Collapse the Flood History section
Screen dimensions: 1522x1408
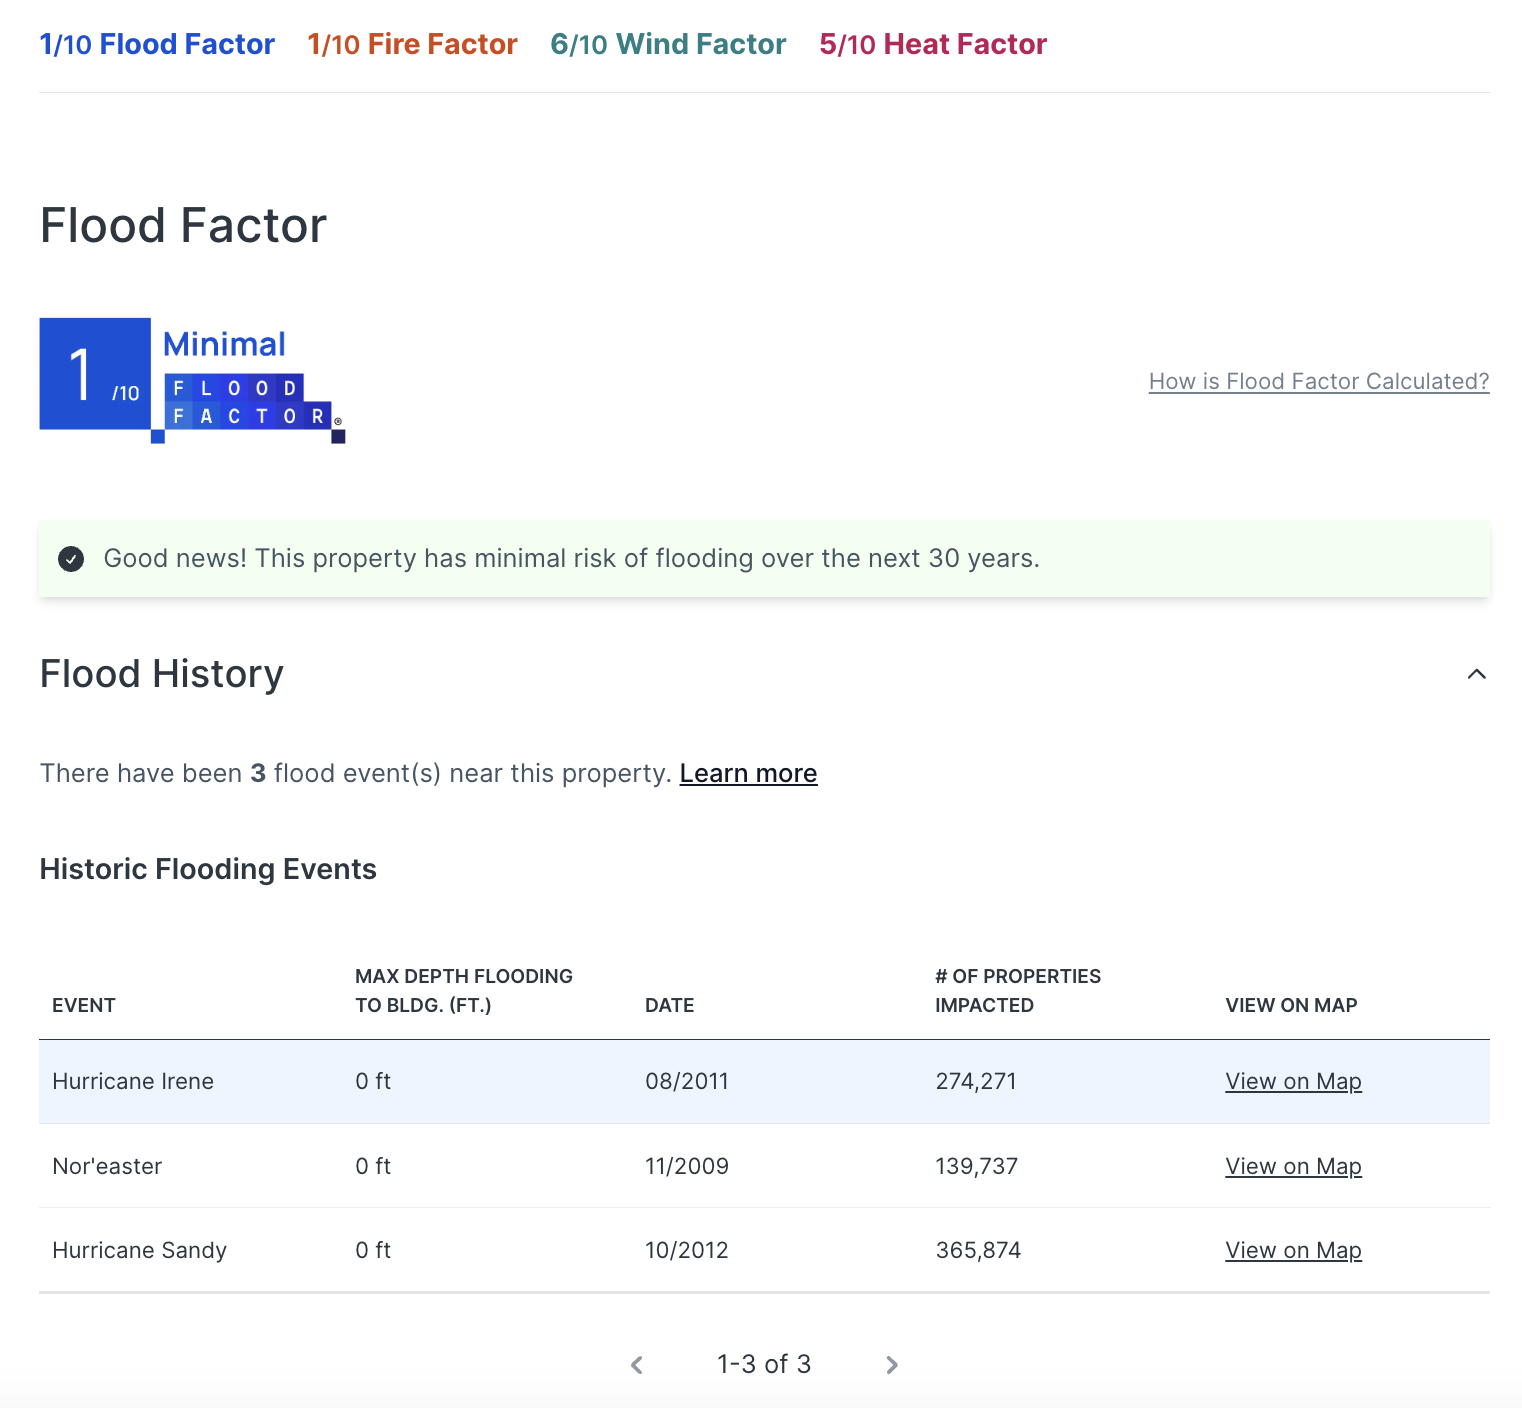[x=1476, y=674]
